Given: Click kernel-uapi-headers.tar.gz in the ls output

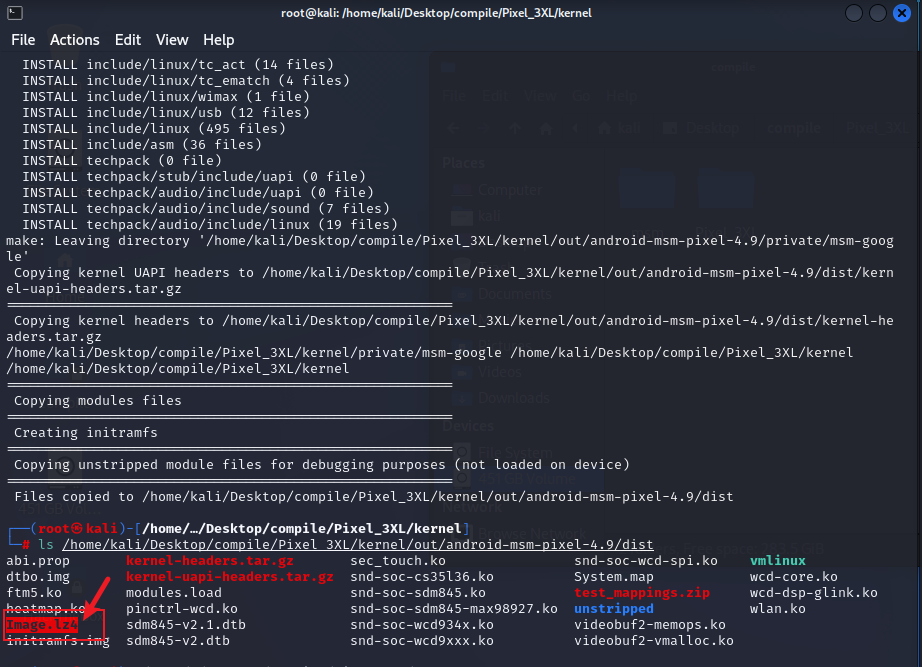Looking at the screenshot, I should (230, 577).
